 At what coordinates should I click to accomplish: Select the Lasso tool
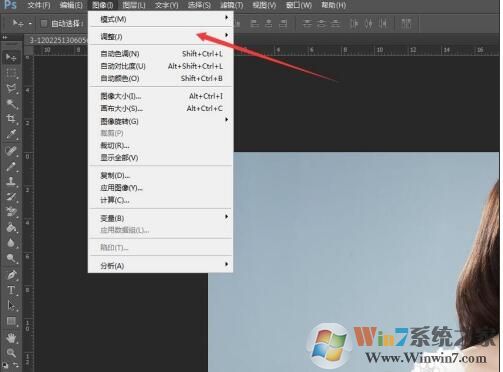pos(11,88)
